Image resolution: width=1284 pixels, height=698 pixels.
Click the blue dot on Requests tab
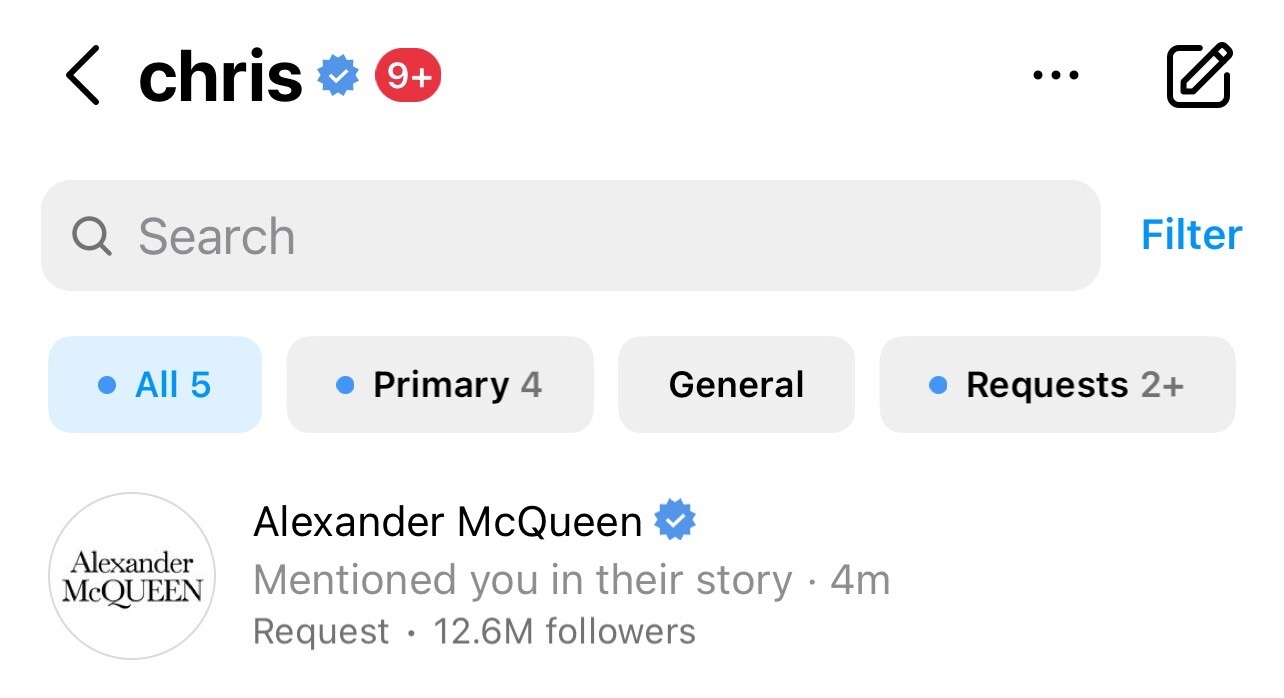(x=938, y=385)
